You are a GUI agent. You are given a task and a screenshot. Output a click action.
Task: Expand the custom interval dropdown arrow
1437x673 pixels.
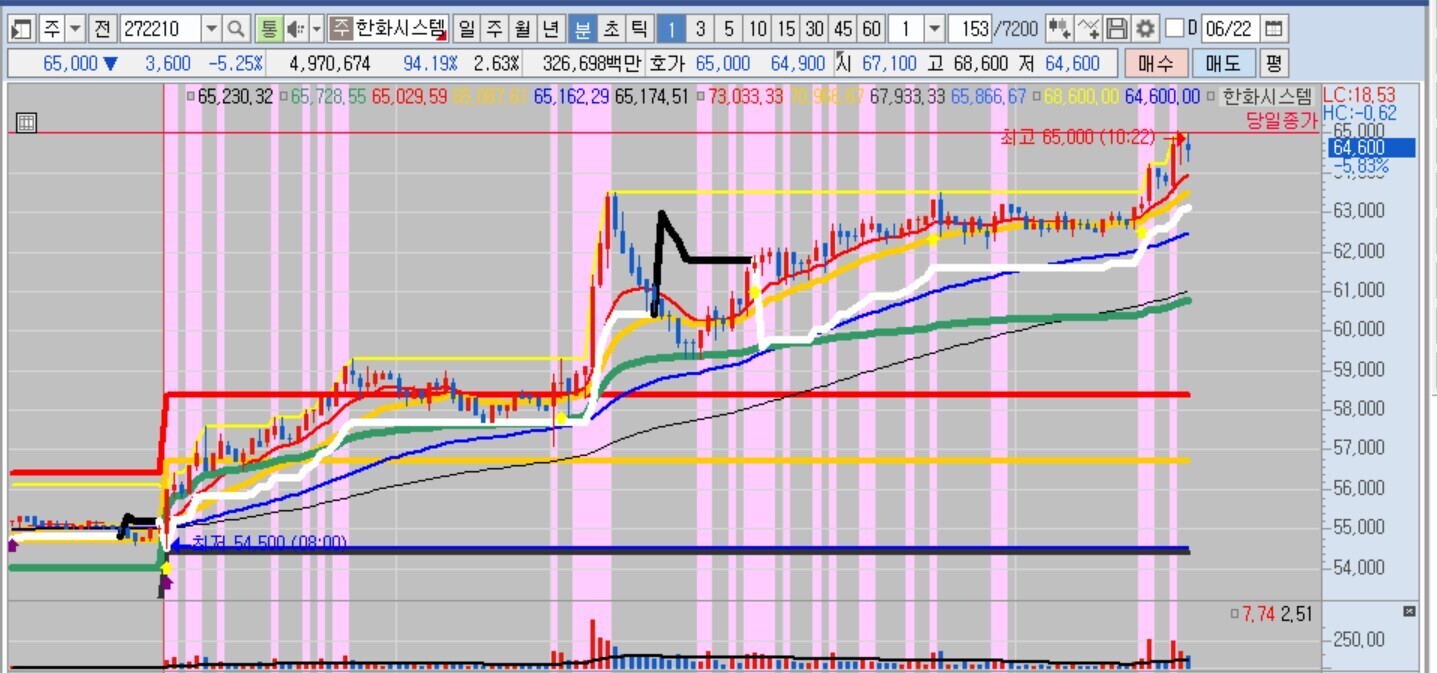pyautogui.click(x=934, y=28)
